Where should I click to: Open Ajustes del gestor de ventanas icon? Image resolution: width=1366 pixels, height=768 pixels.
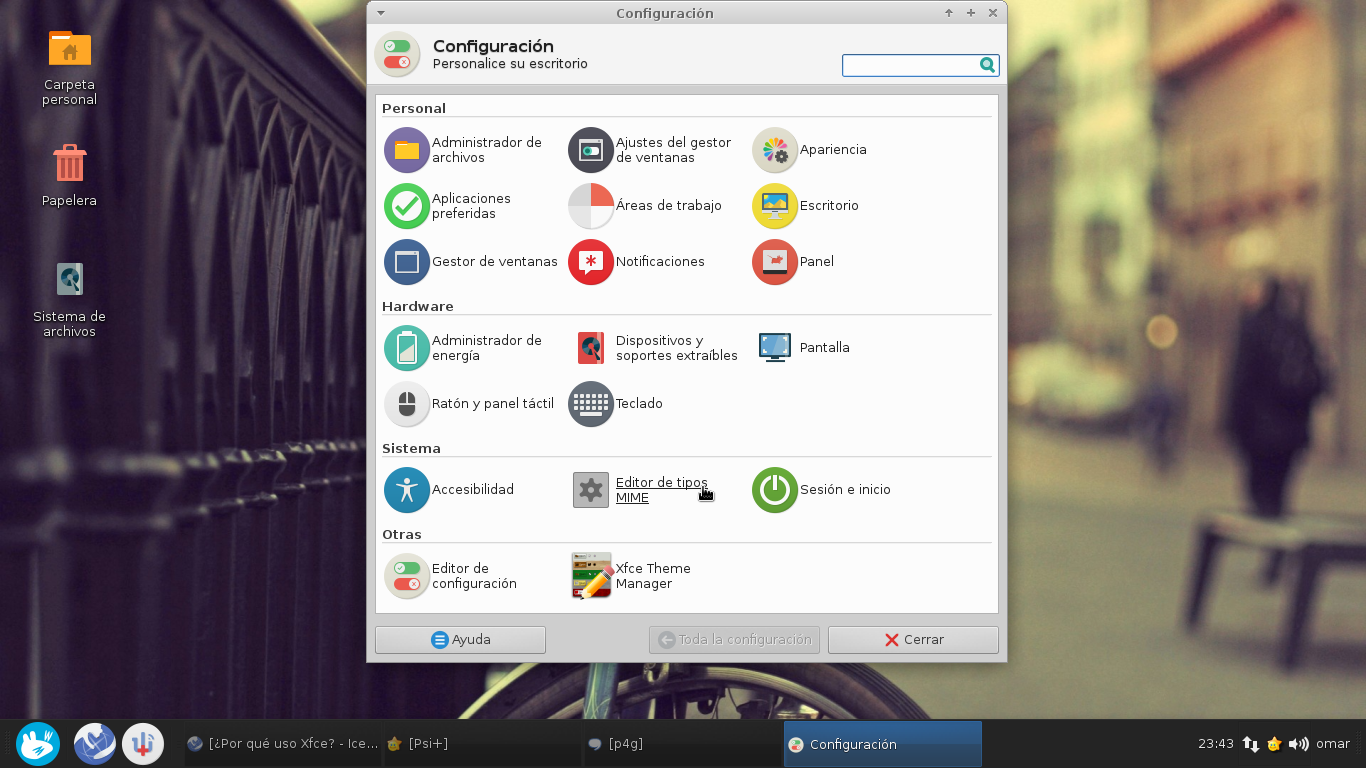(591, 150)
